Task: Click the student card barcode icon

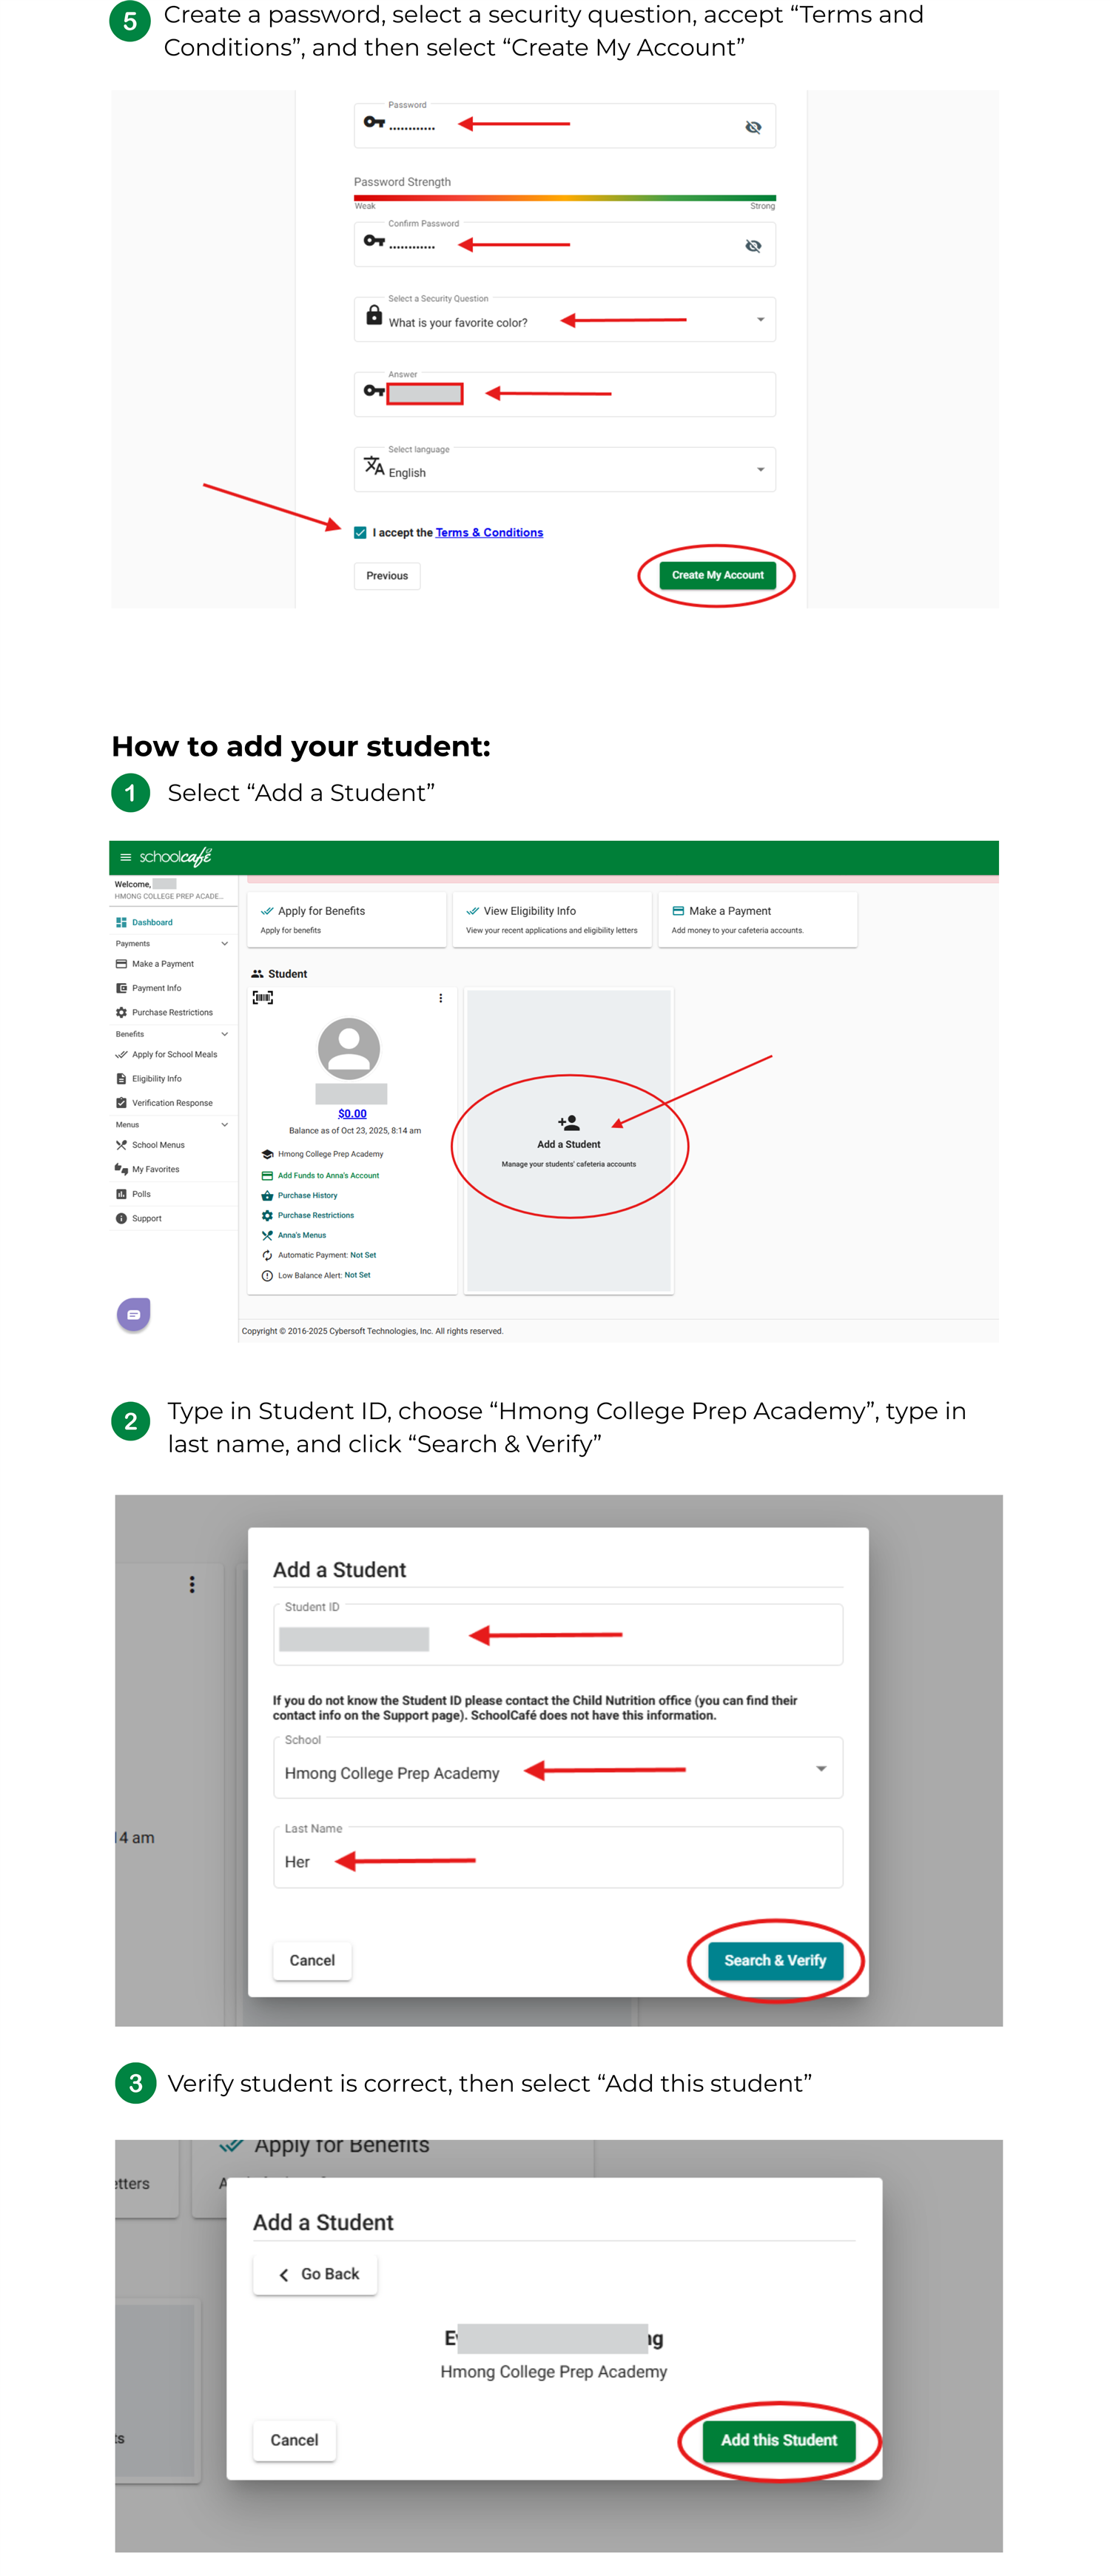Action: pos(262,997)
